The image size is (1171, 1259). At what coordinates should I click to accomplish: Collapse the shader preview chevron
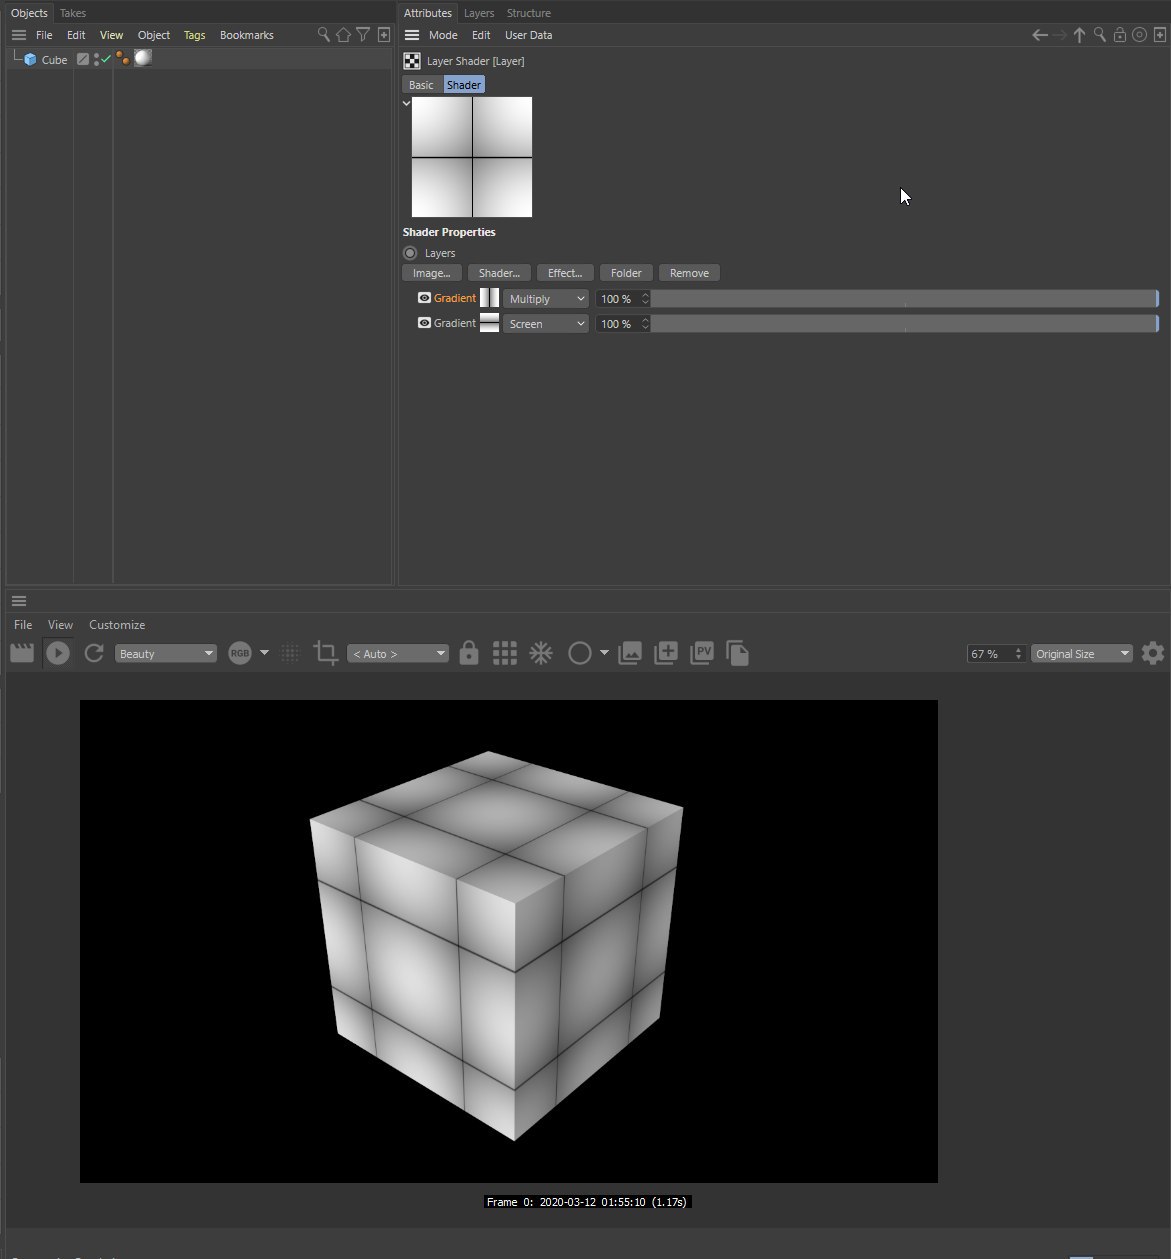[406, 103]
